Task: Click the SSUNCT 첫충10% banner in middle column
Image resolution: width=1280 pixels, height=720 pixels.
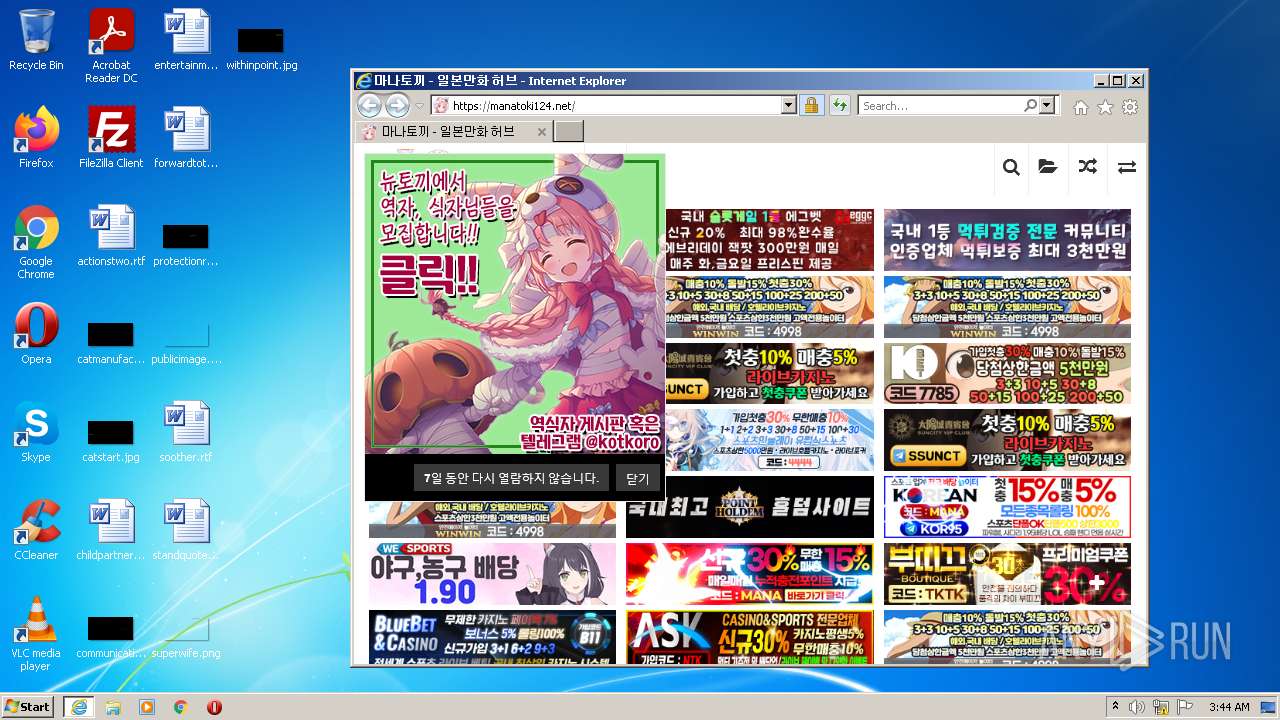Action: click(769, 373)
